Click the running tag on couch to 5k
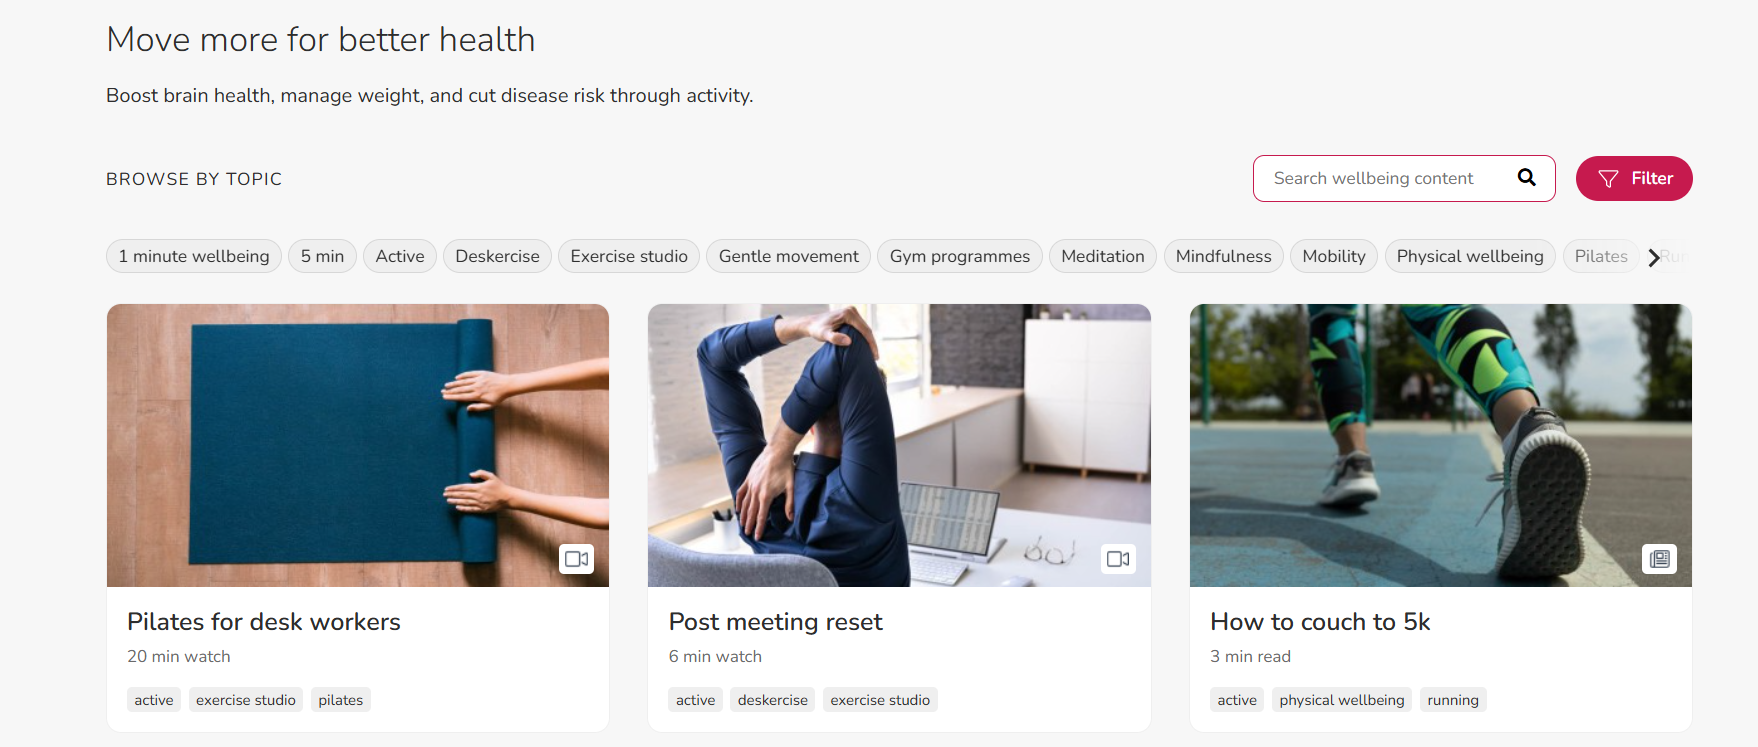 click(1452, 700)
